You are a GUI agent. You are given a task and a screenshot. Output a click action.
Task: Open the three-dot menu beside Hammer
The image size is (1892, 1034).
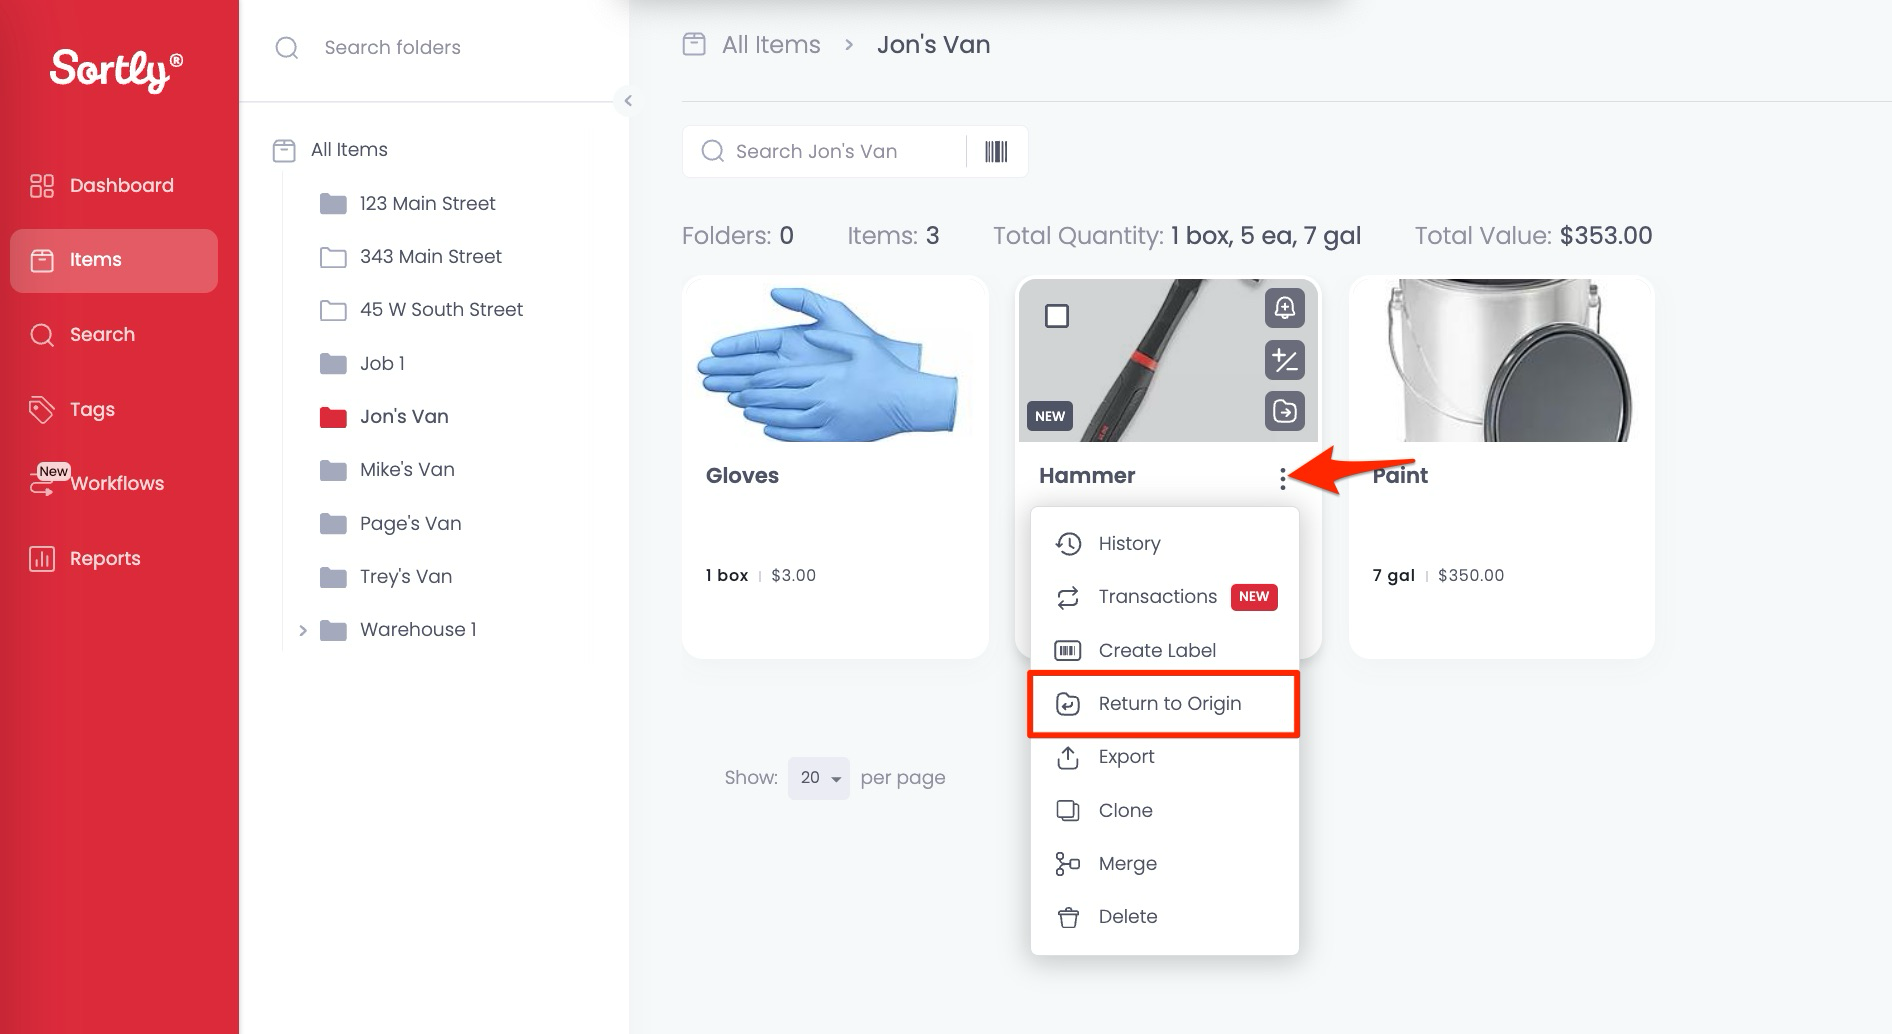(x=1282, y=479)
